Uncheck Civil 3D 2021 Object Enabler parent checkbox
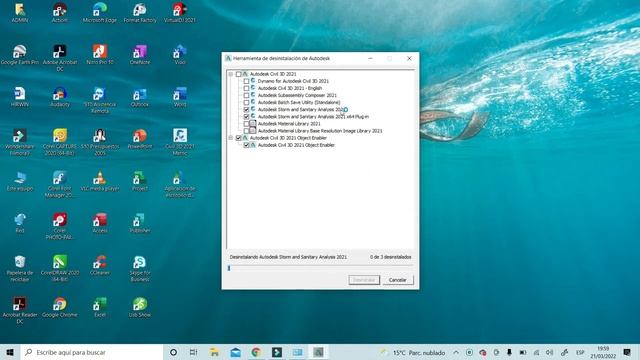This screenshot has width=640, height=360. point(238,138)
